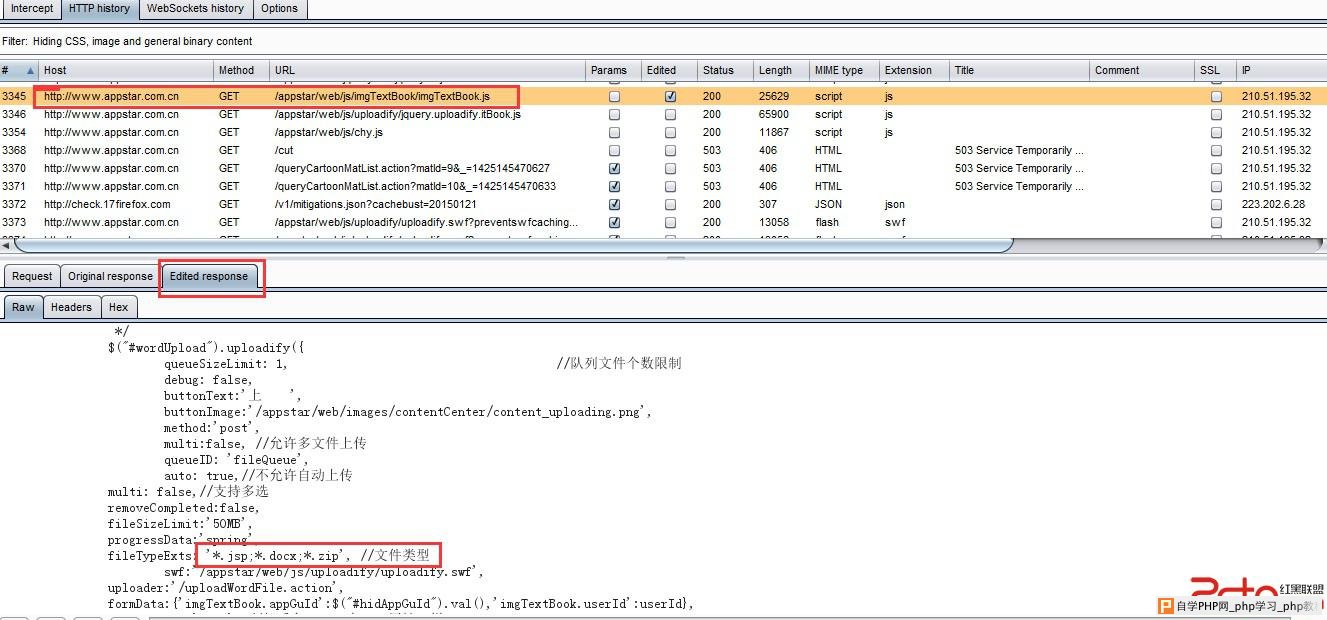This screenshot has width=1327, height=620.
Task: Select the Edited response tab
Action: 209,276
